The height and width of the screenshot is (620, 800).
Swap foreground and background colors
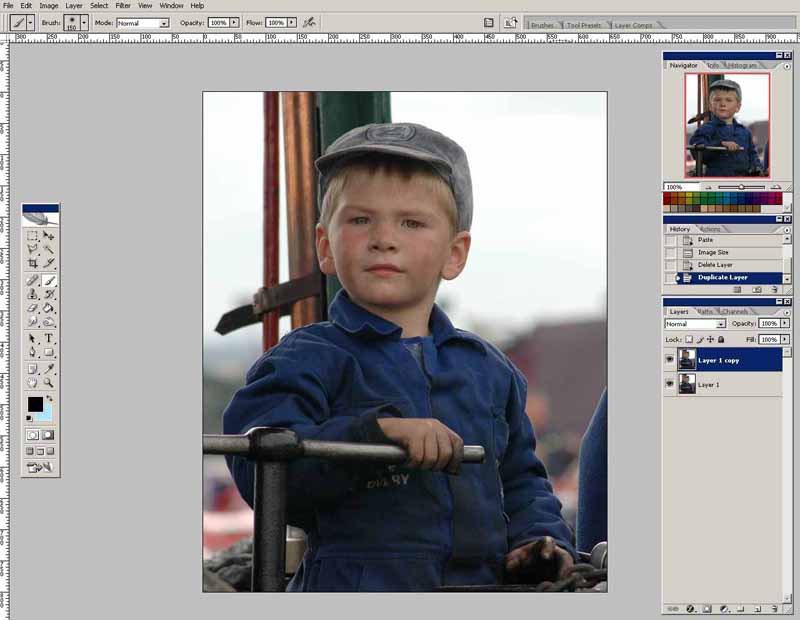click(49, 398)
